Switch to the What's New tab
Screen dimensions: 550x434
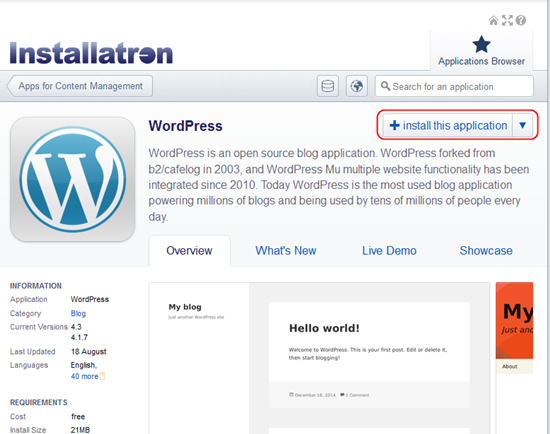click(286, 251)
